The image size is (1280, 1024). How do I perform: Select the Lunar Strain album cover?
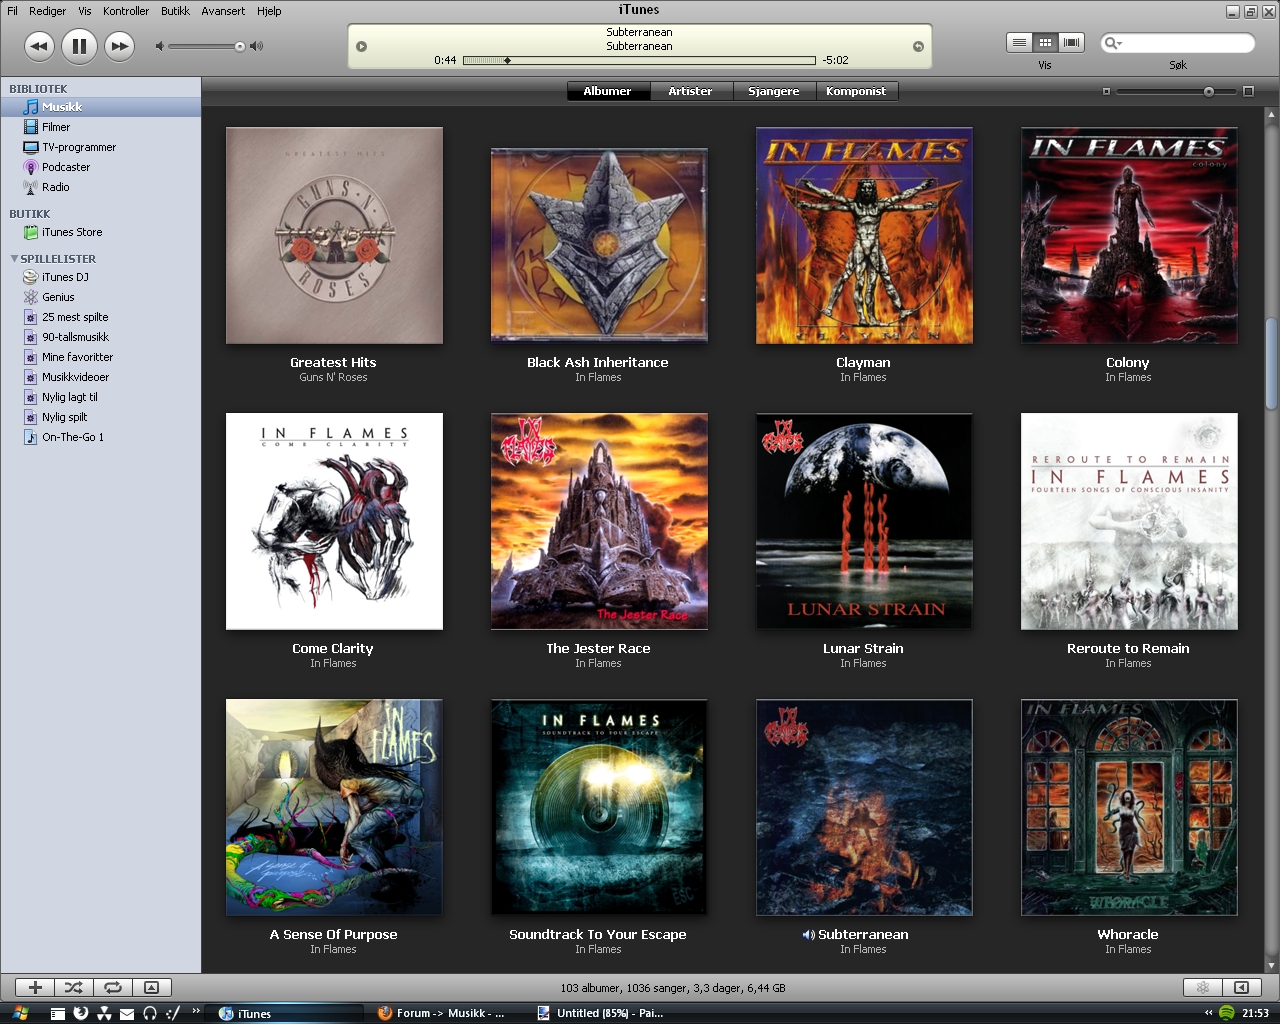(x=864, y=521)
